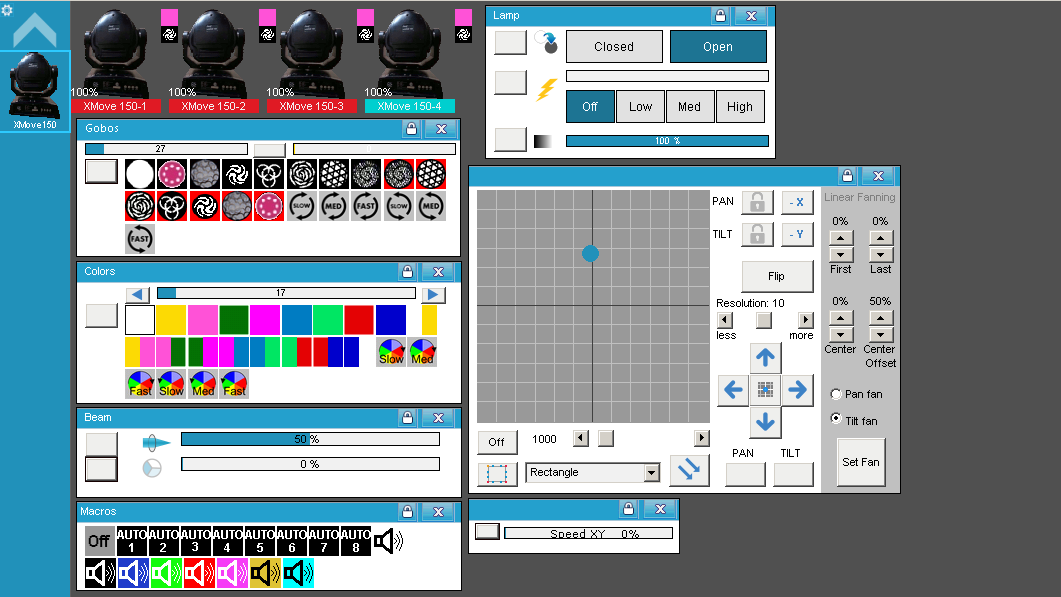The height and width of the screenshot is (597, 1061).
Task: Adjust the lamp dimmer 100 % slider
Action: pos(667,141)
